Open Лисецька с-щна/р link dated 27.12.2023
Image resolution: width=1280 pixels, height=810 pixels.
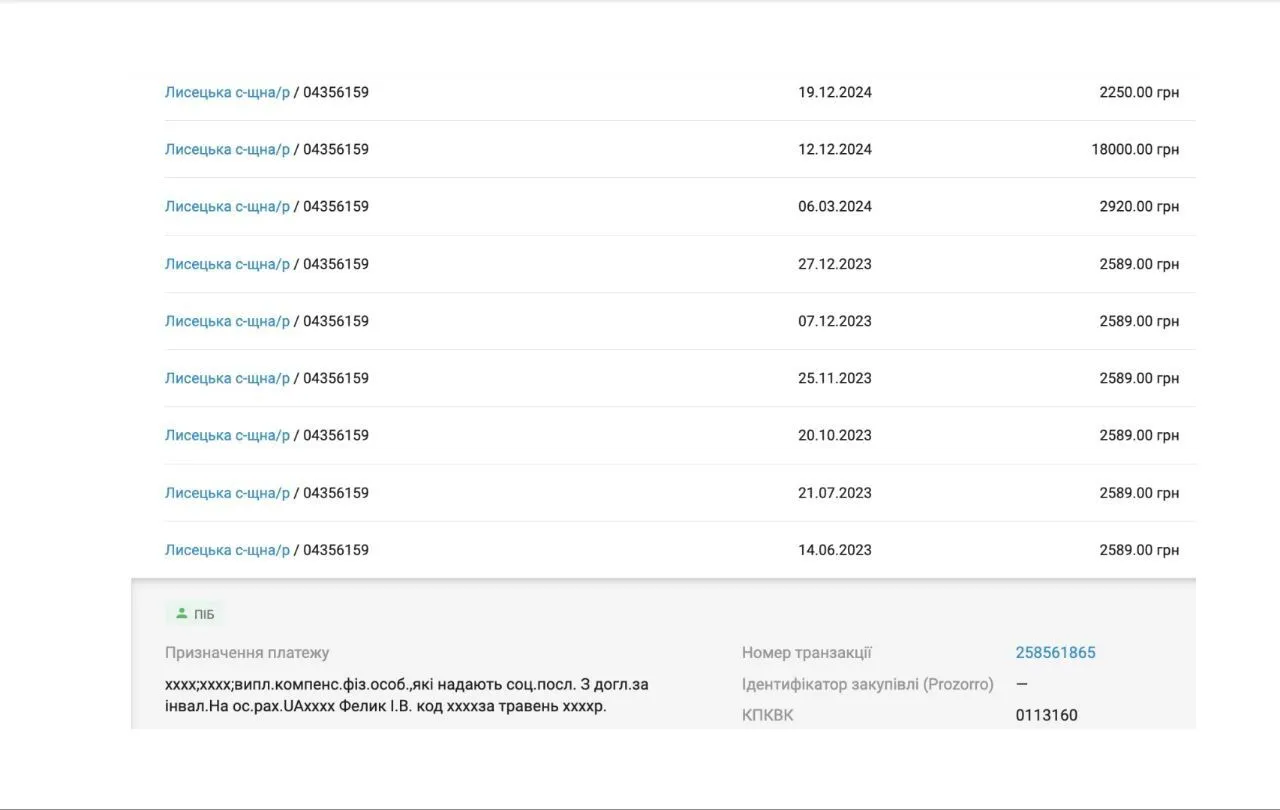pyautogui.click(x=227, y=264)
